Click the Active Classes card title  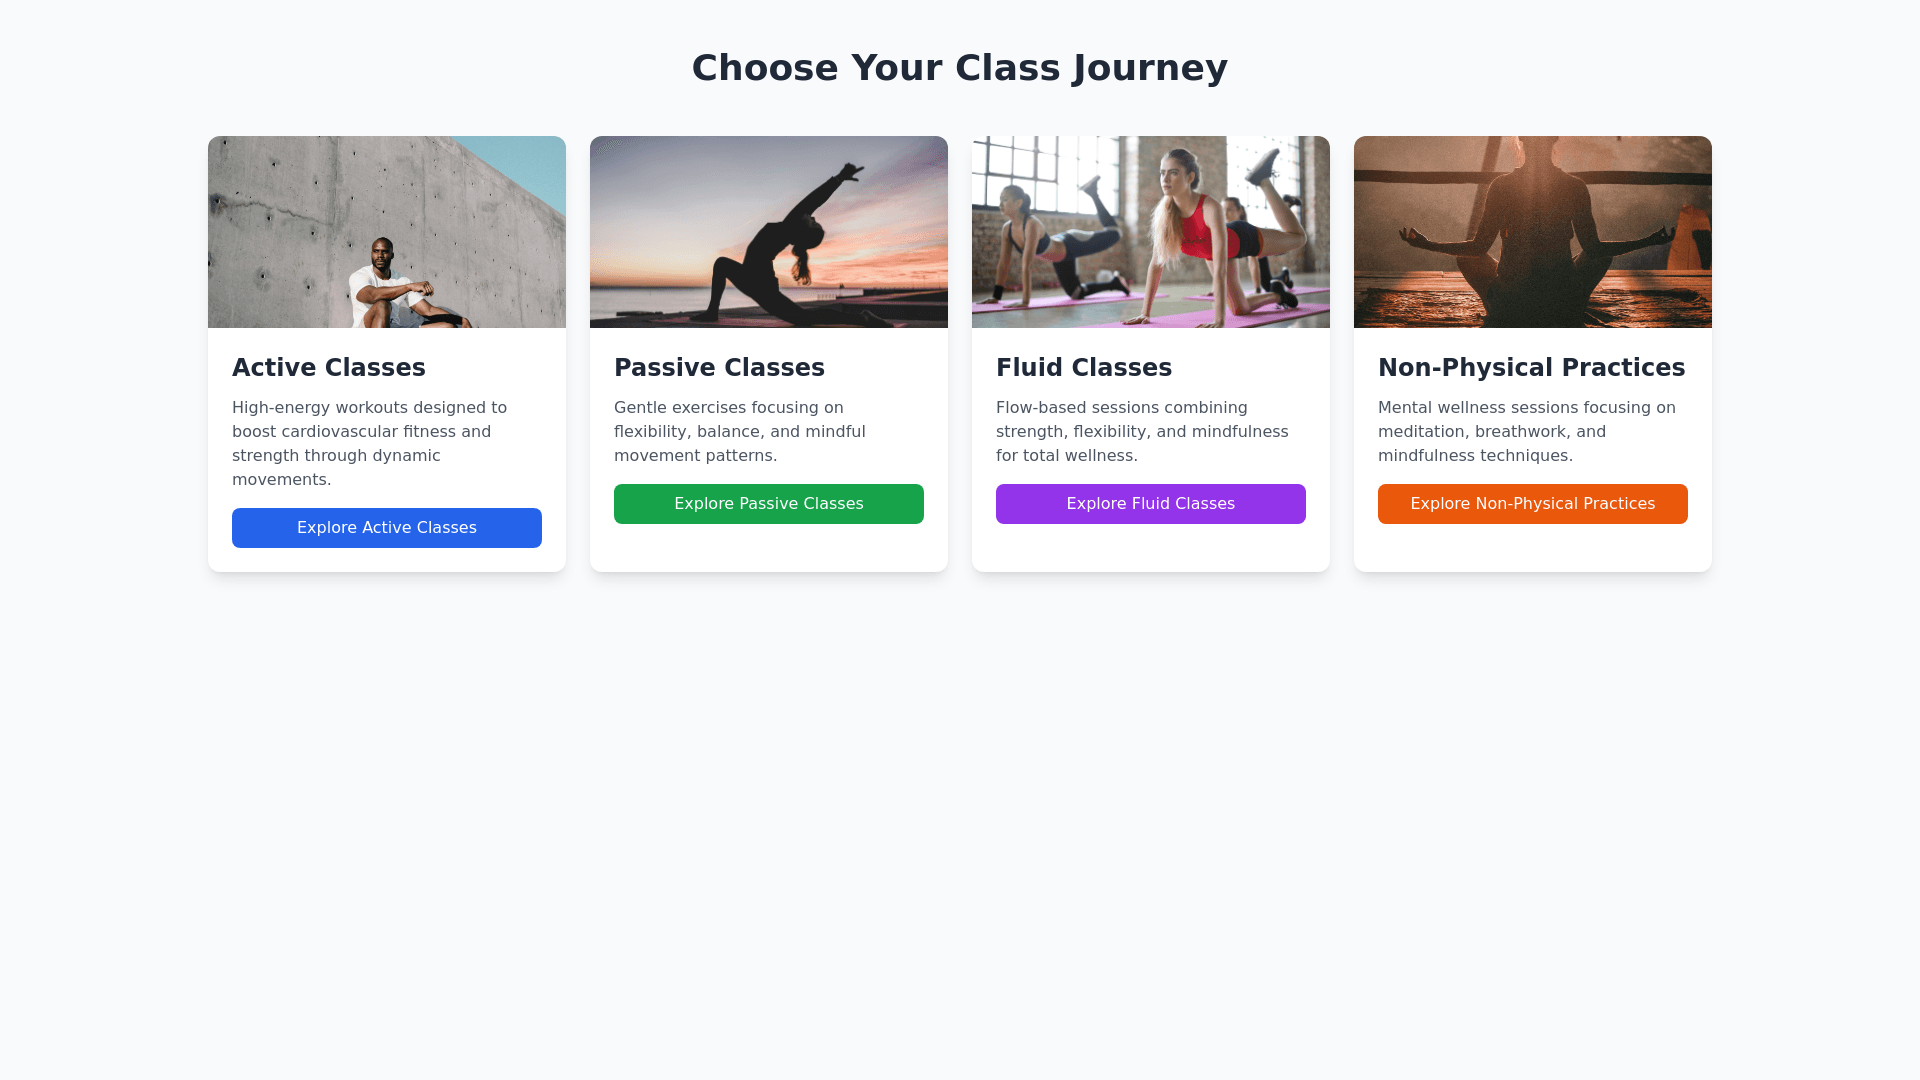[329, 368]
